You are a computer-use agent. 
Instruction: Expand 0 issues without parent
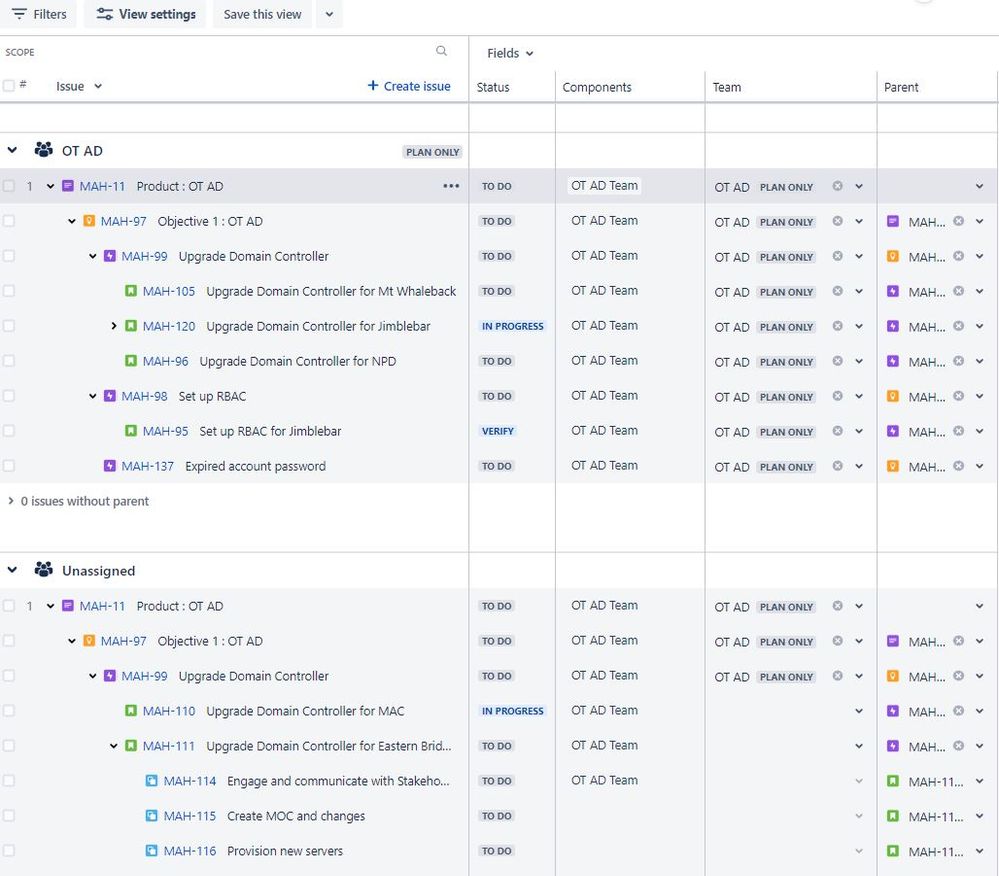point(11,501)
